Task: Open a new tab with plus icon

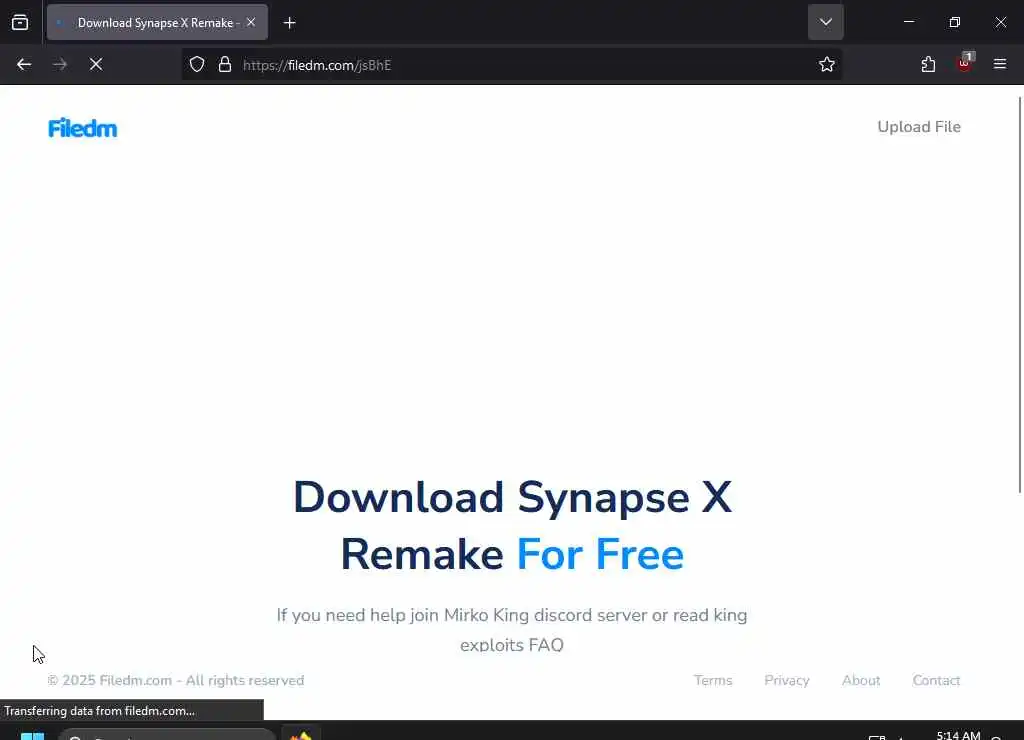Action: coord(289,23)
